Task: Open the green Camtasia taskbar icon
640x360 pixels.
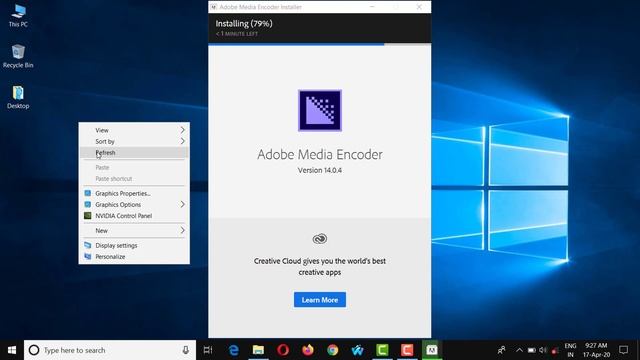Action: pos(382,350)
